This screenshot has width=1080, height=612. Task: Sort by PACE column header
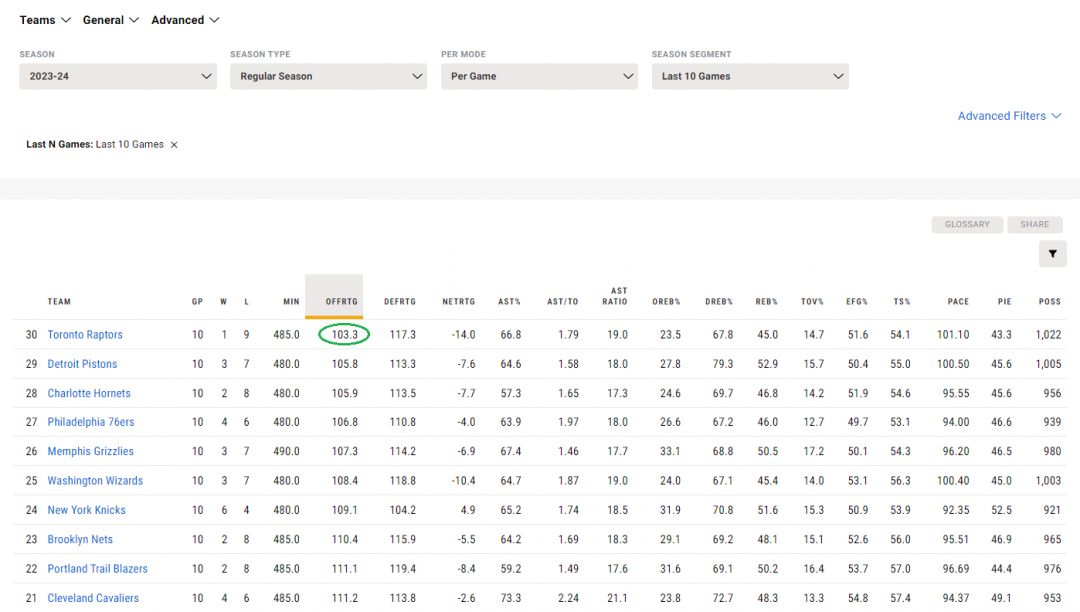[x=958, y=302]
